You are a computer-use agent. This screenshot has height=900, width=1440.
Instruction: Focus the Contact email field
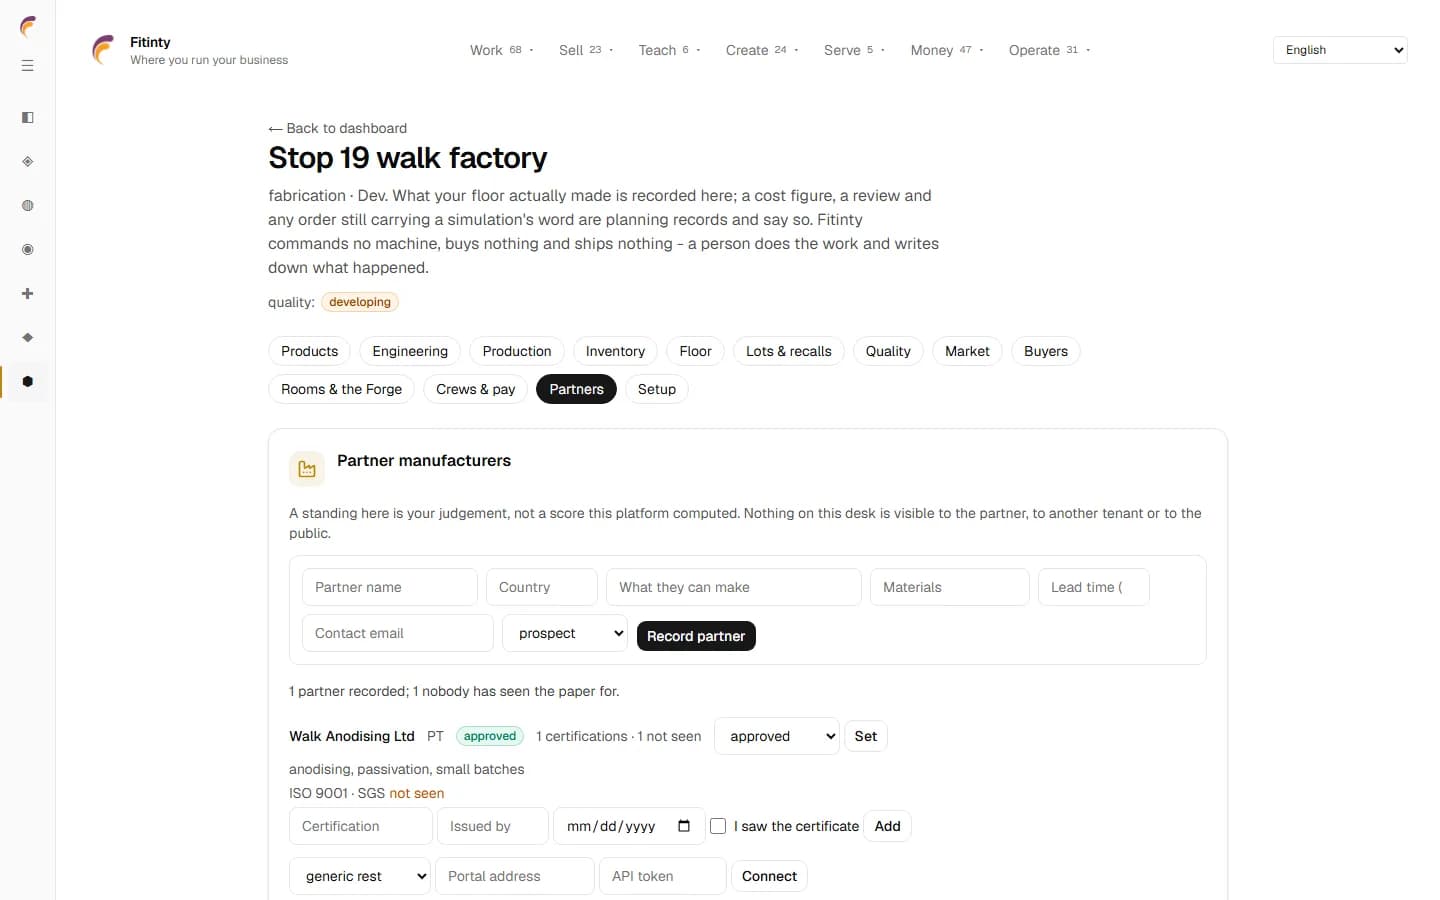(398, 633)
